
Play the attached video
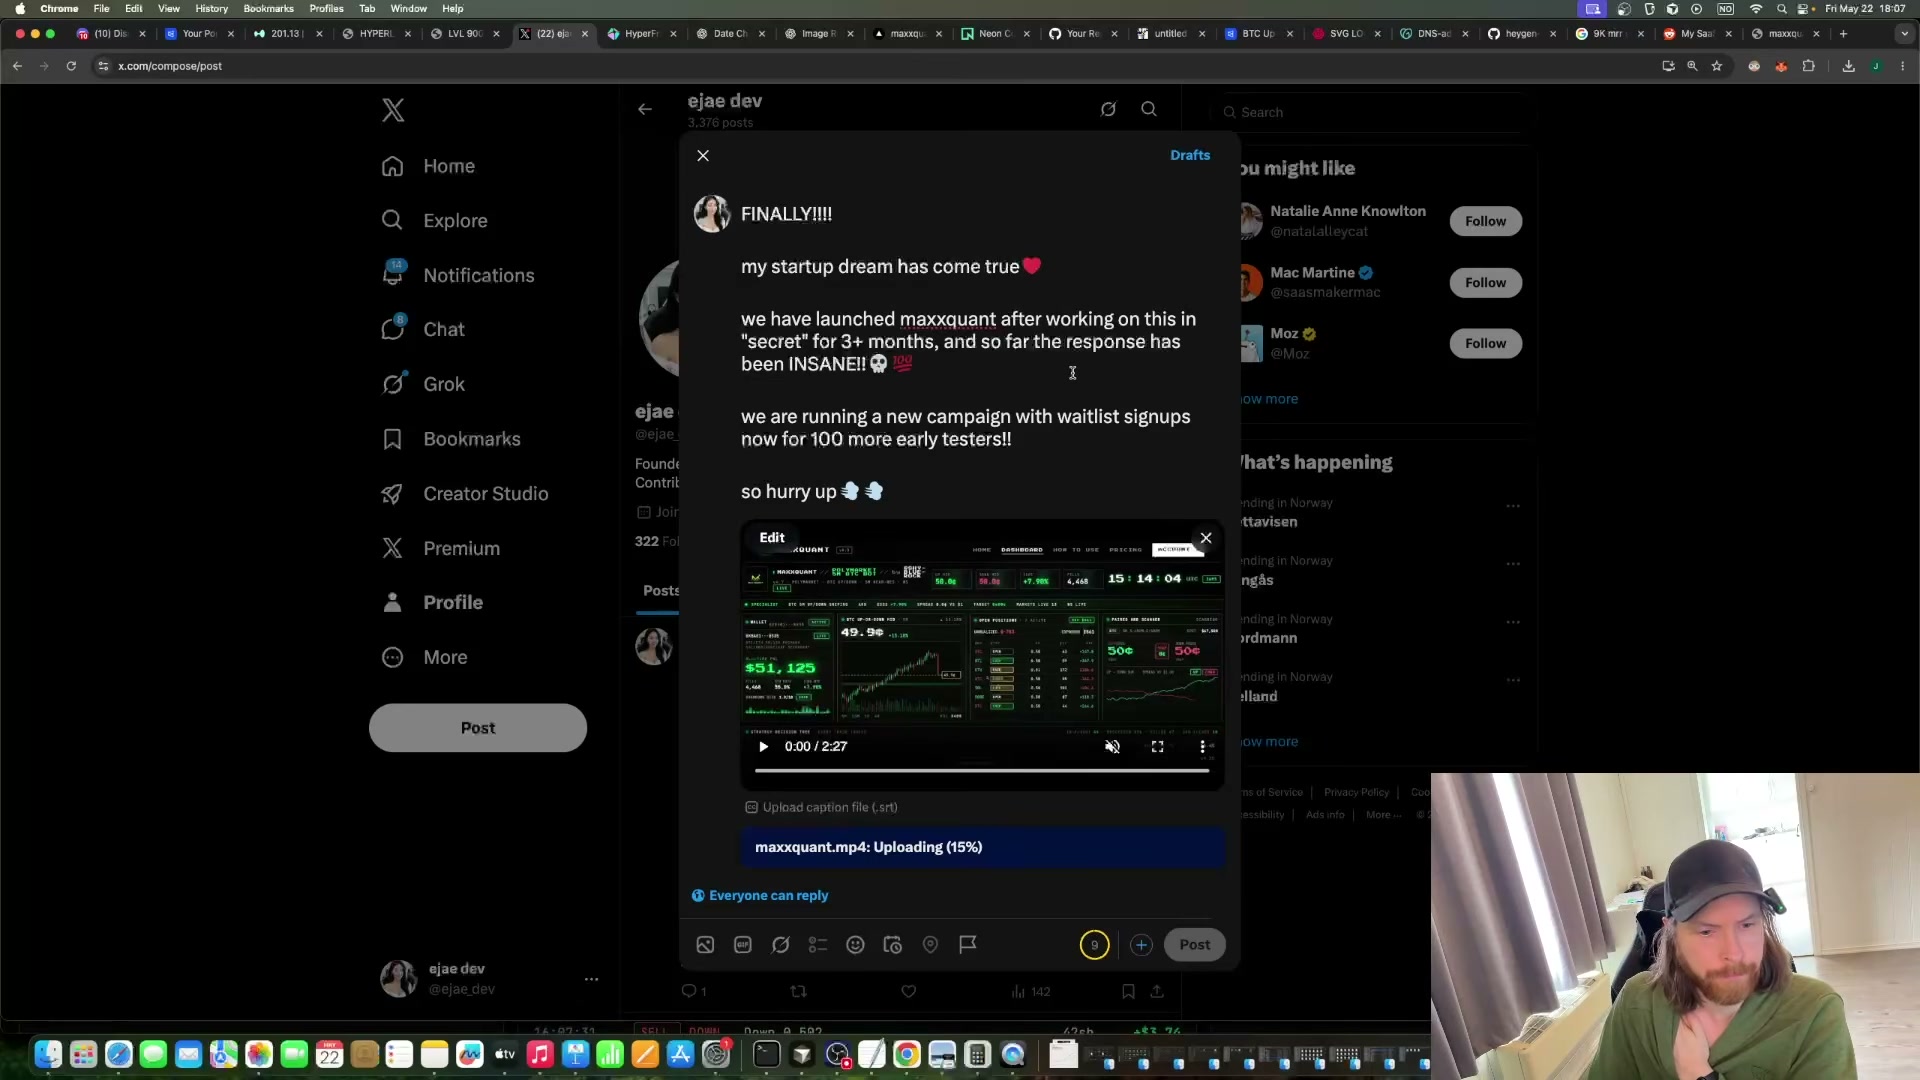point(763,747)
